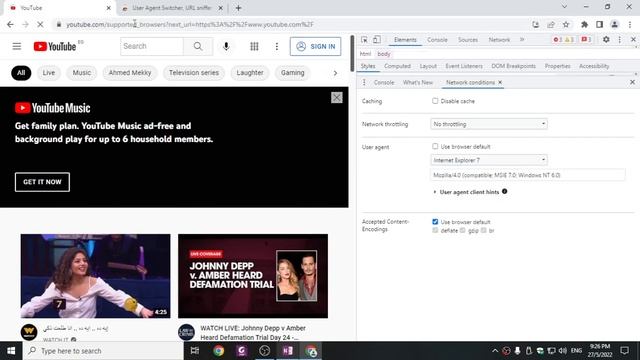Switch to the Elements panel
The height and width of the screenshot is (360, 640).
click(x=405, y=40)
